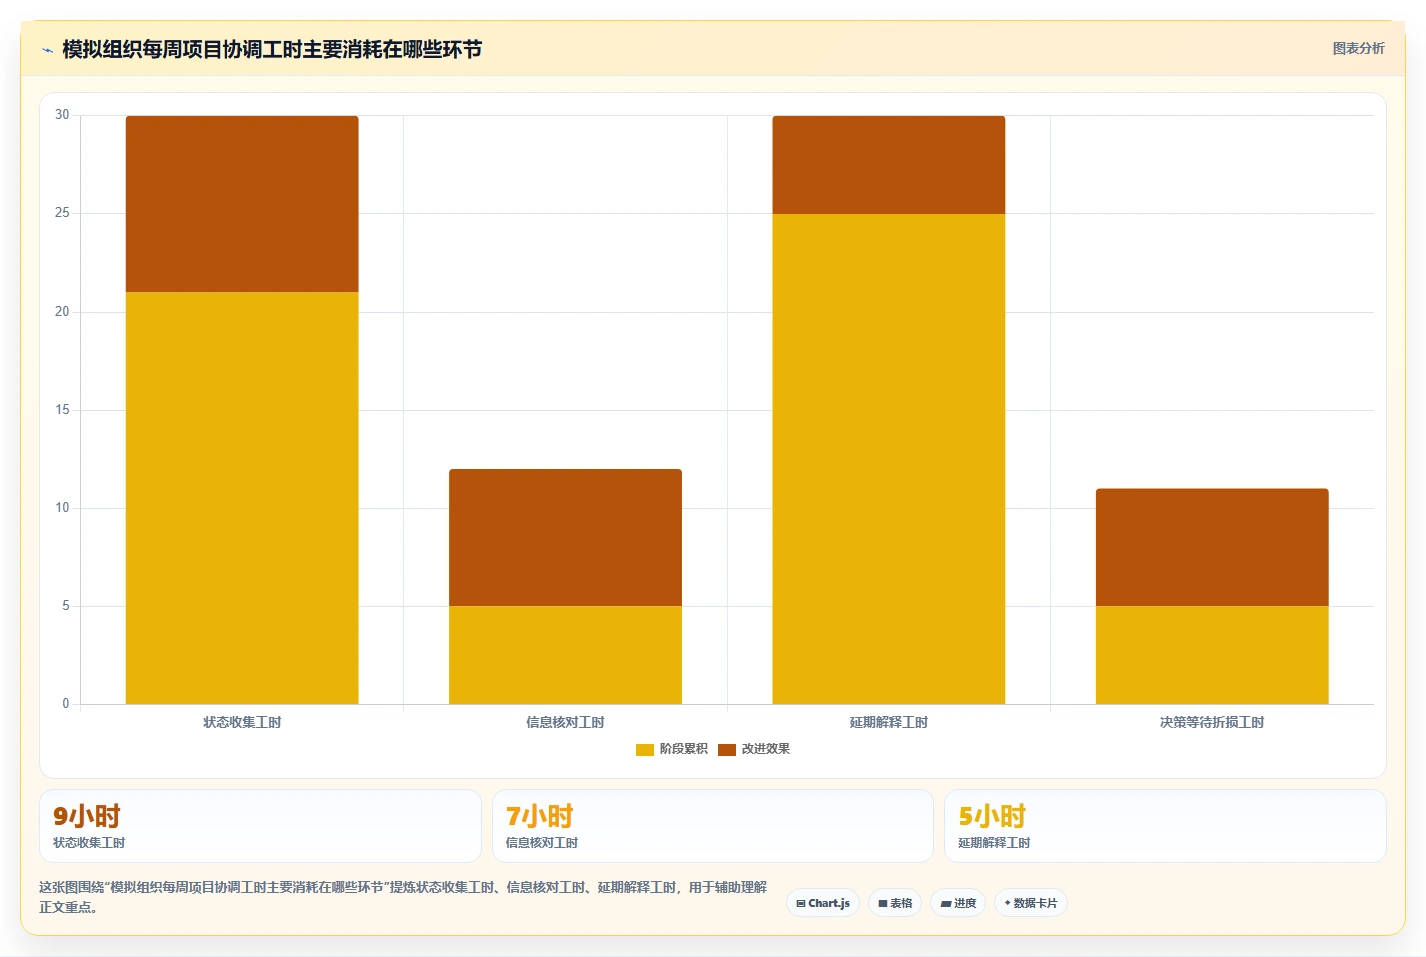This screenshot has width=1426, height=957.
Task: Click the y-axis label 25
Action: pyautogui.click(x=62, y=213)
